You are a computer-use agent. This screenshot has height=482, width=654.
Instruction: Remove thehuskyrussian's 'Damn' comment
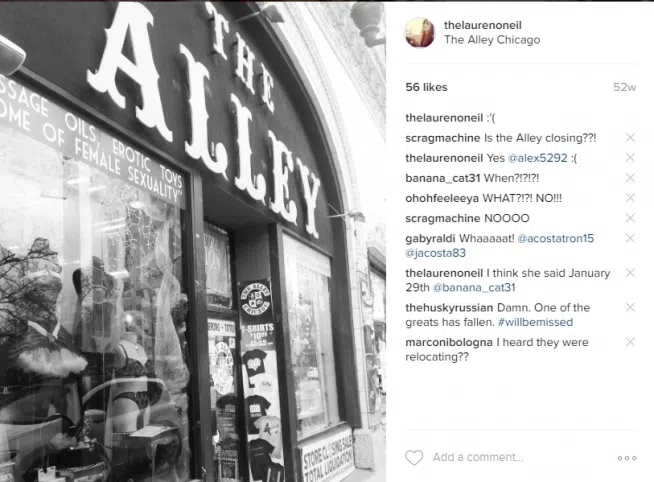click(630, 307)
